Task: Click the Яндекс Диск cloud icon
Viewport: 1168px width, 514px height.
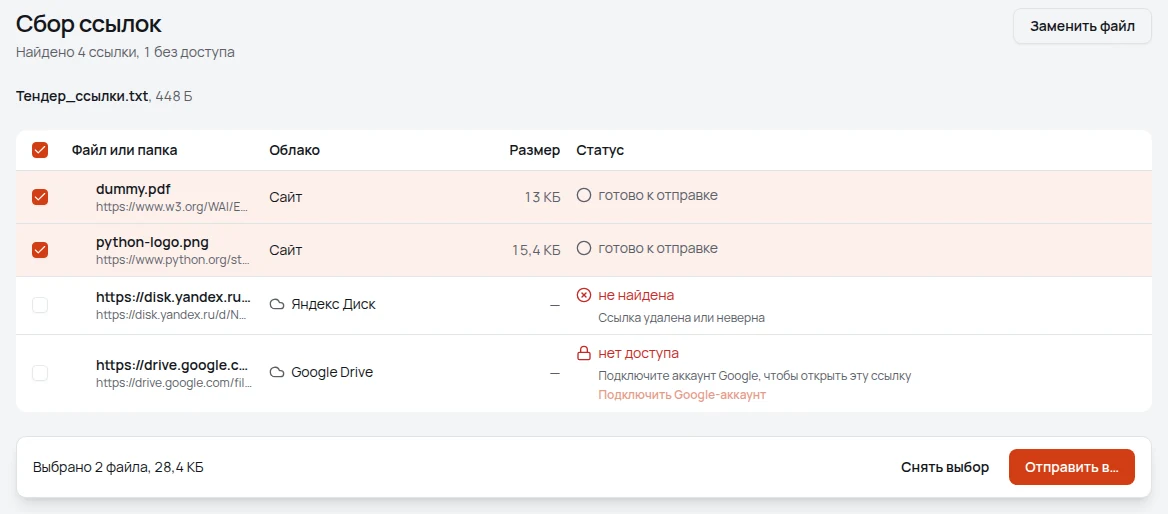Action: pyautogui.click(x=277, y=305)
